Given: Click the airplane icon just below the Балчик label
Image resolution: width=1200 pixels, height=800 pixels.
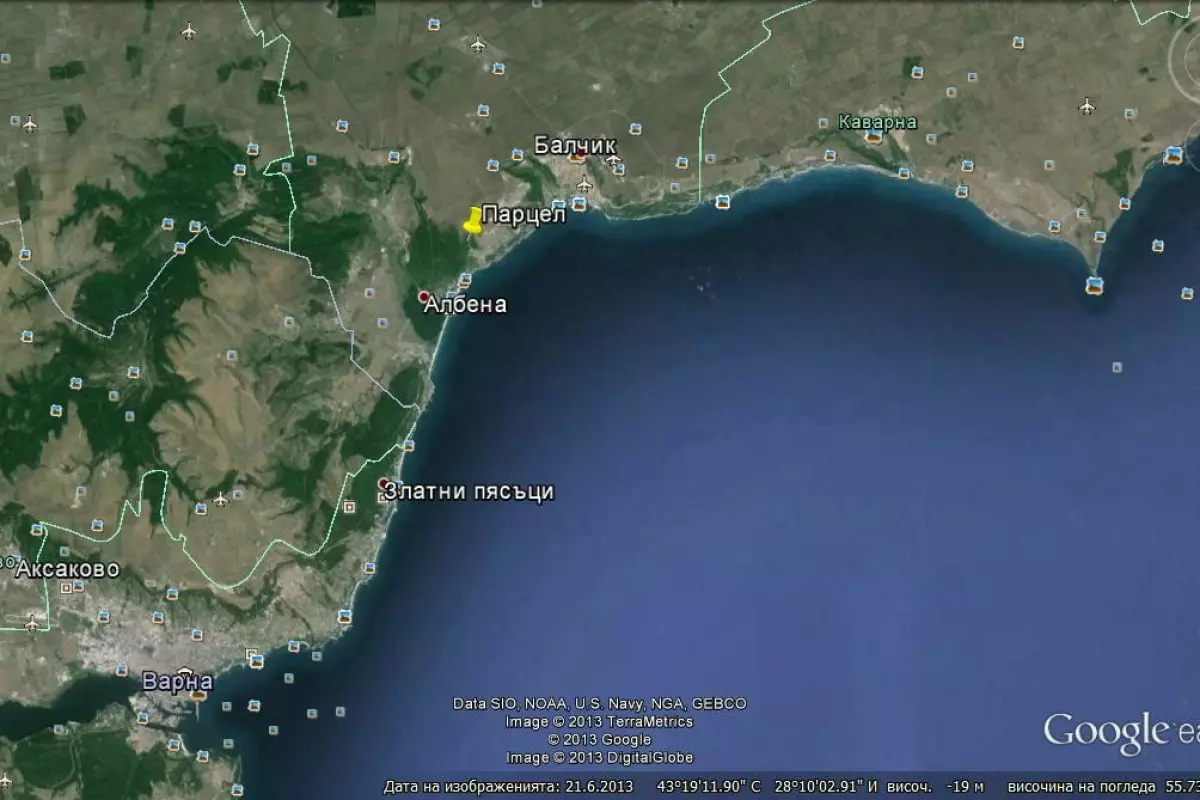Looking at the screenshot, I should [585, 184].
